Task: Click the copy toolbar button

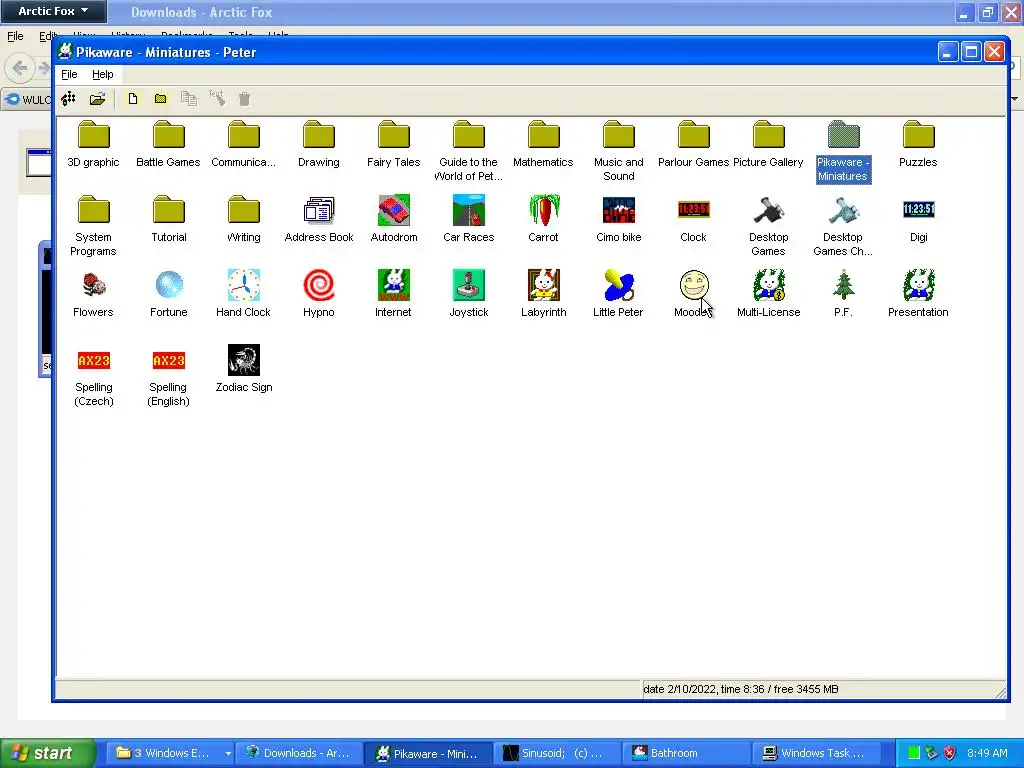Action: click(x=189, y=99)
